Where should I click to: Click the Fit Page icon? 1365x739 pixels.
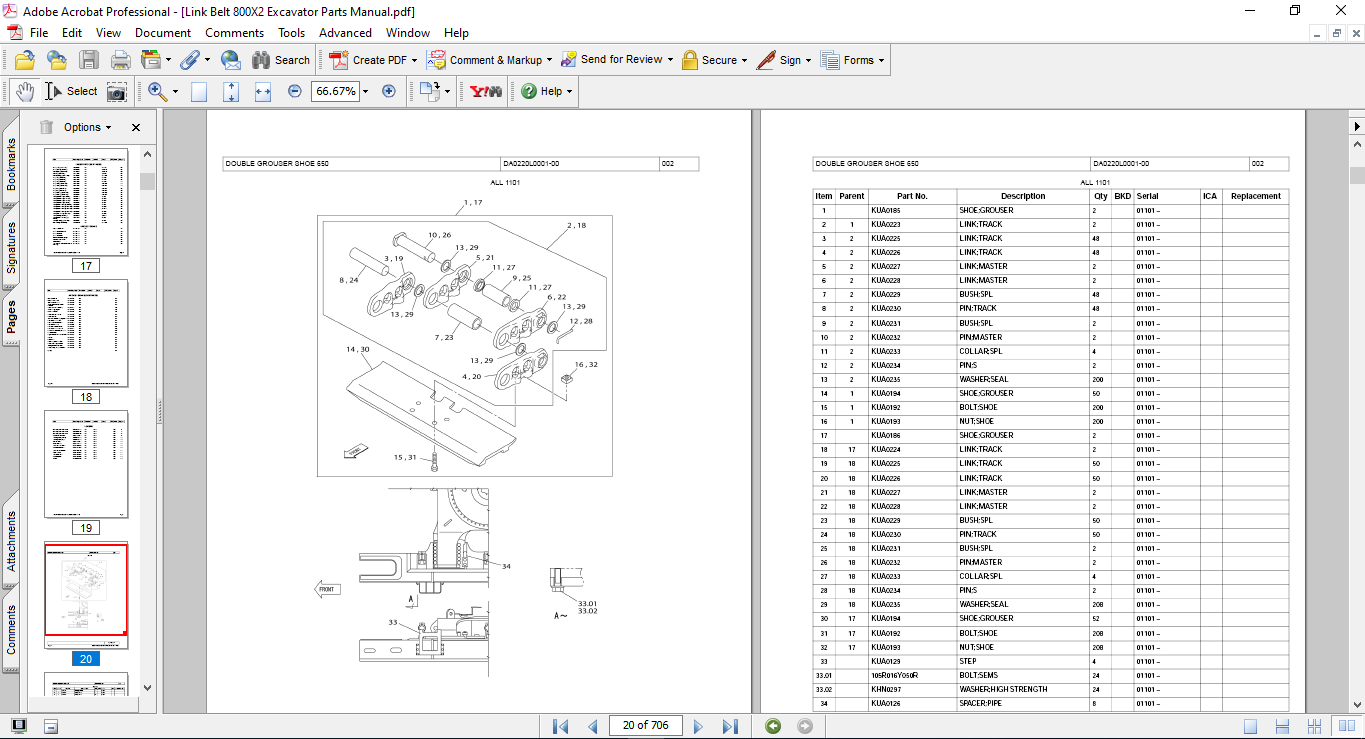point(231,91)
